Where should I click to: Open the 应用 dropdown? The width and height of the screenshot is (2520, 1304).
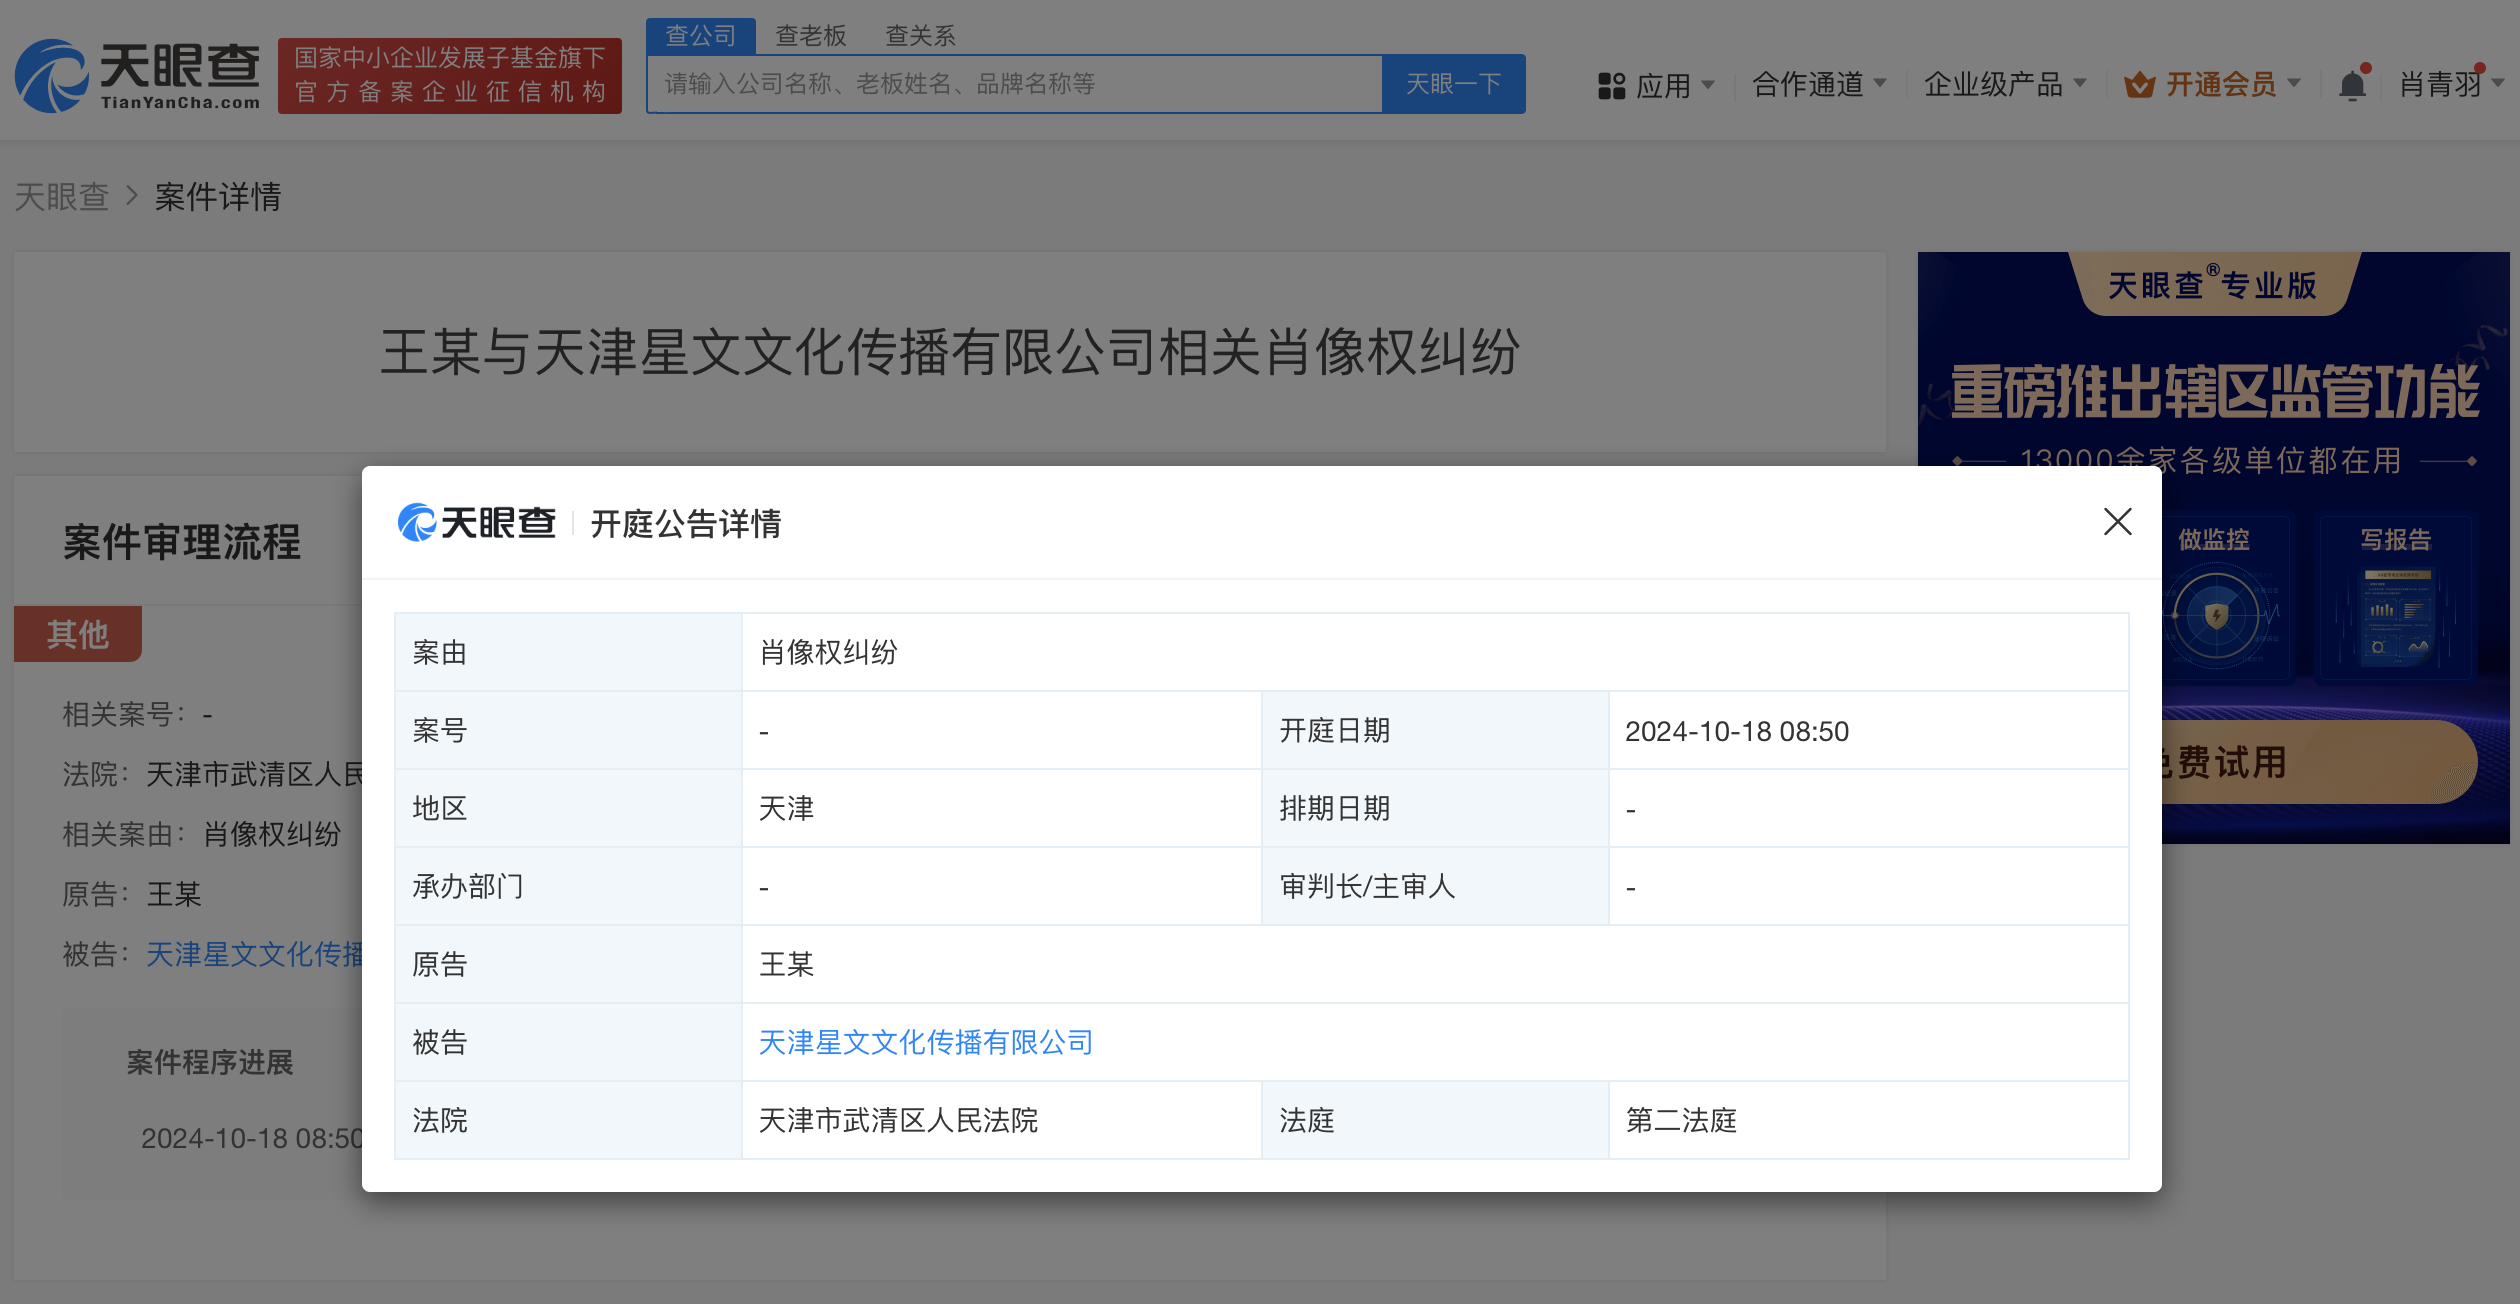pos(1662,85)
